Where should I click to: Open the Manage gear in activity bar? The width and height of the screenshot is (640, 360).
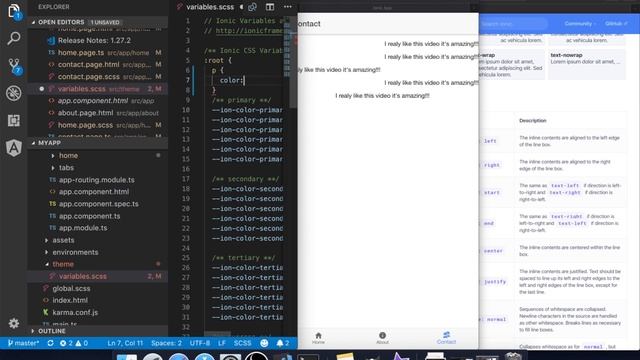tap(14, 323)
